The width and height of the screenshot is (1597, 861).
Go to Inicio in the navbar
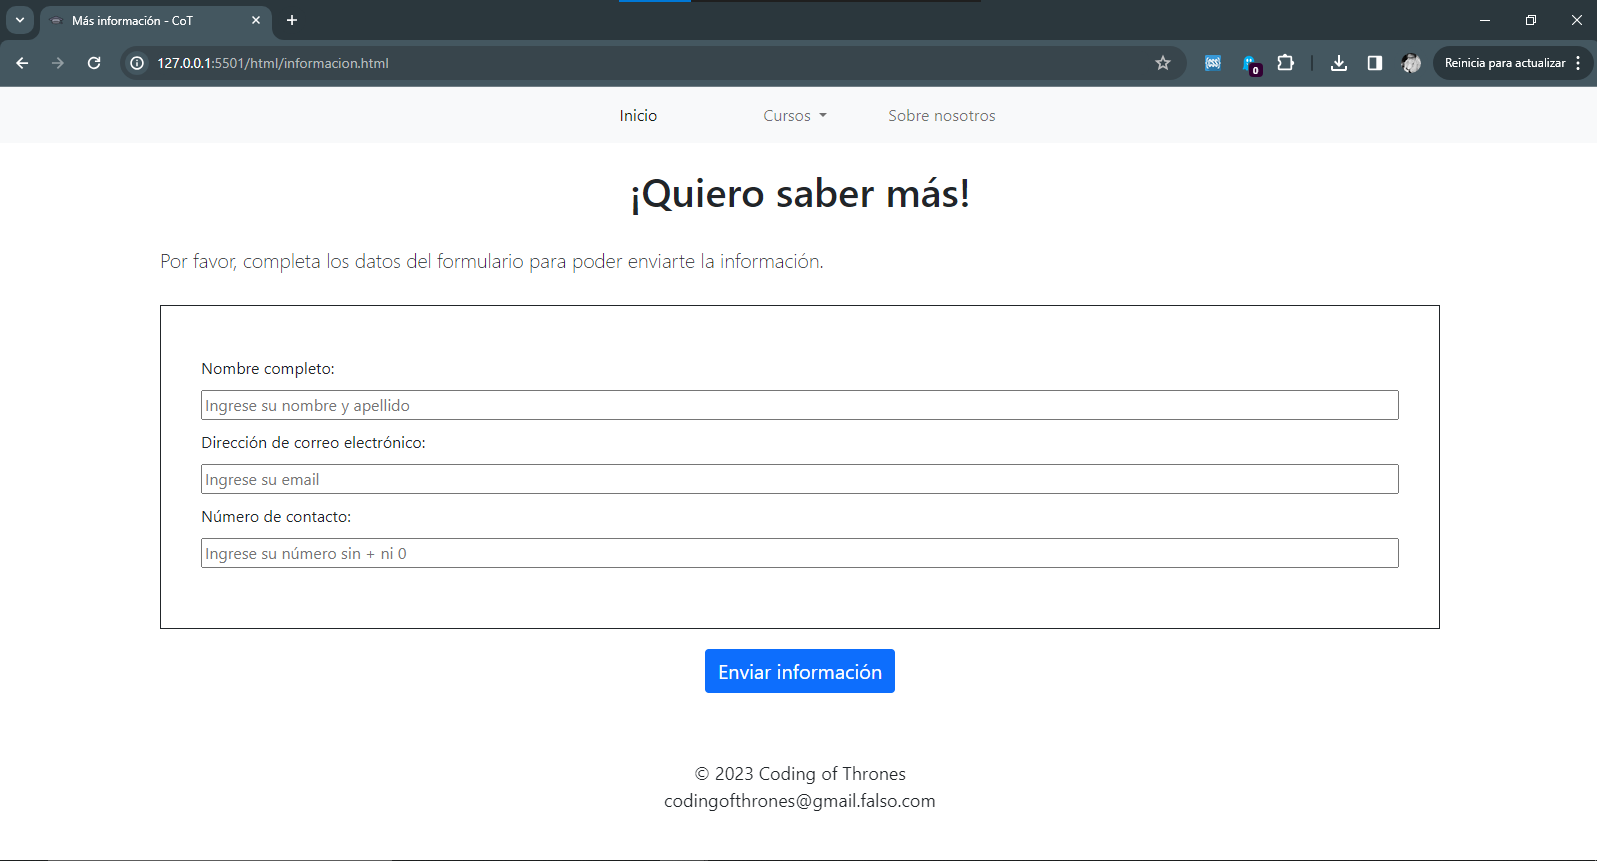[x=638, y=116]
